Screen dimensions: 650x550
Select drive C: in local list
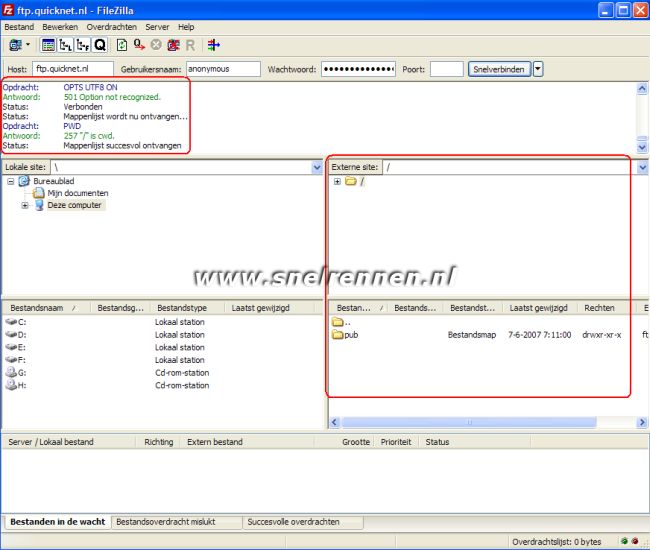16,322
